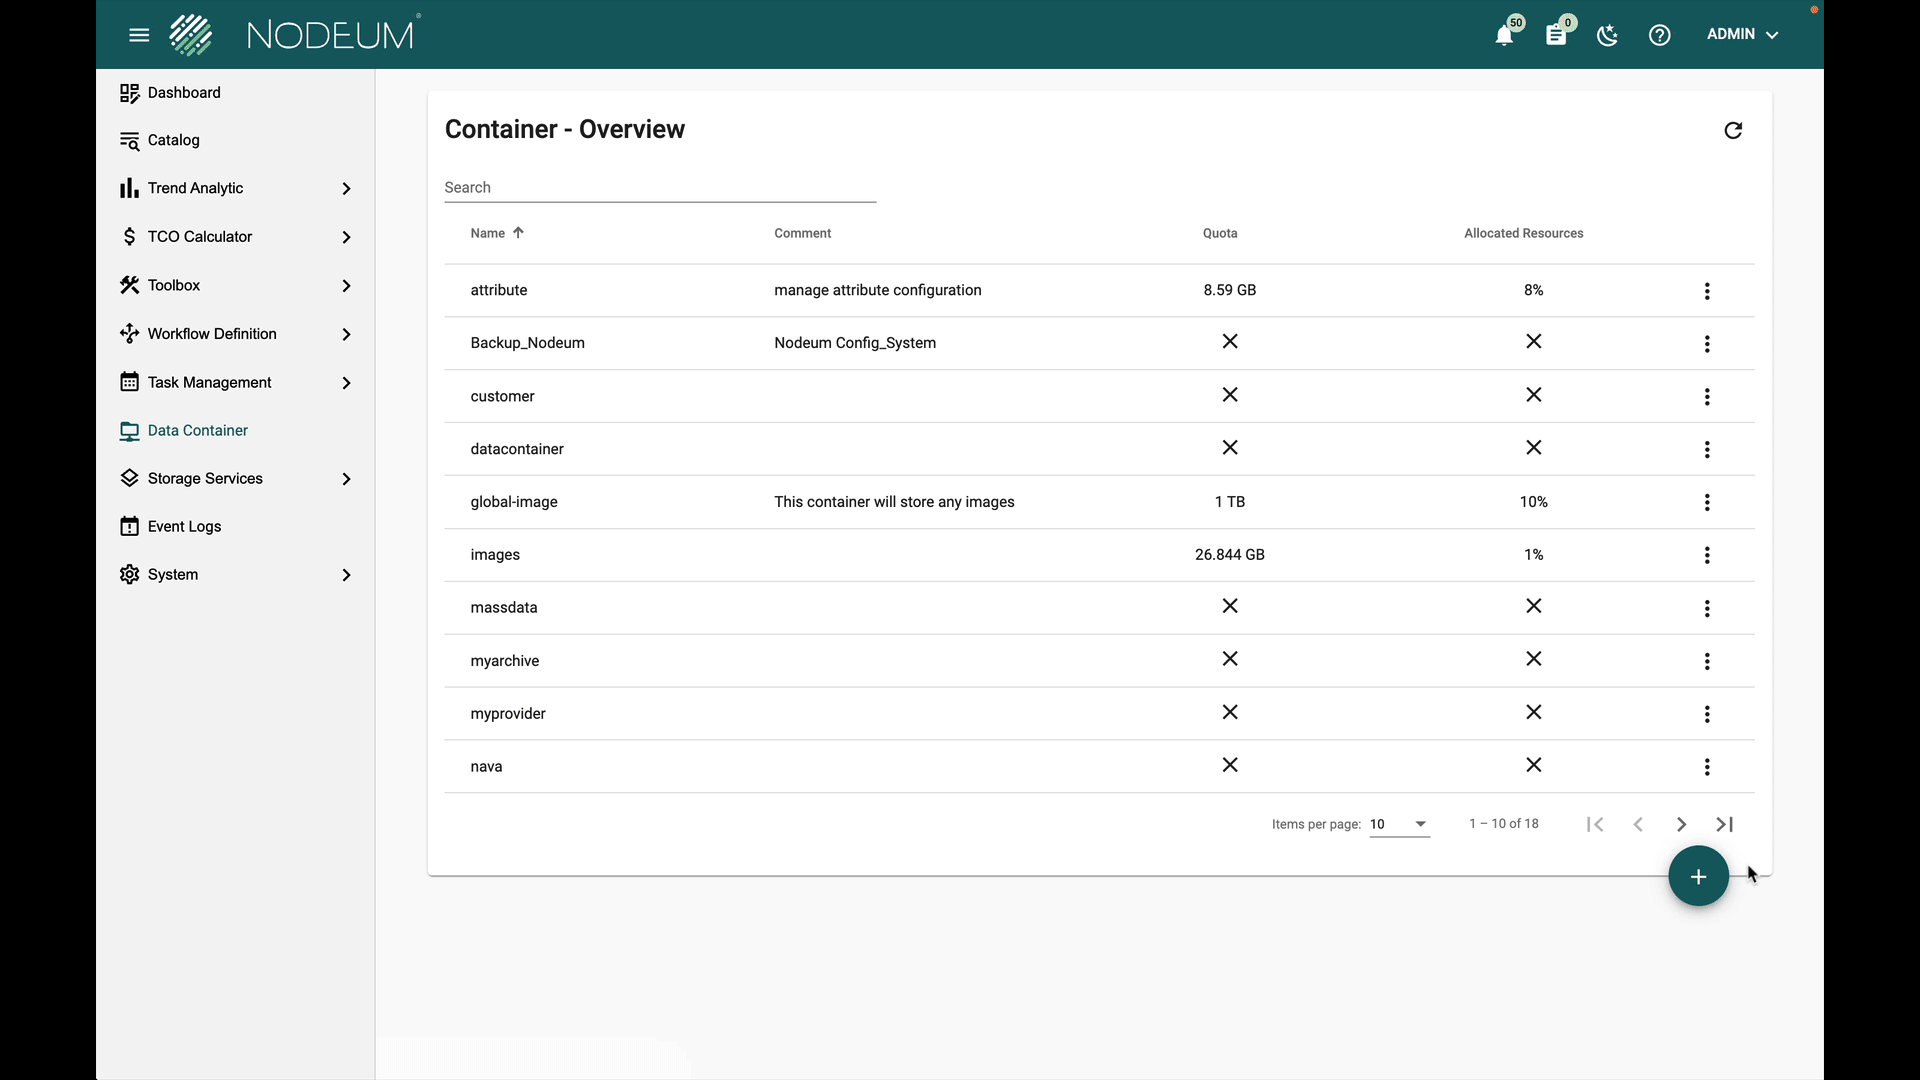Click the 8.59 GB quota value
This screenshot has height=1080, width=1920.
tap(1230, 290)
